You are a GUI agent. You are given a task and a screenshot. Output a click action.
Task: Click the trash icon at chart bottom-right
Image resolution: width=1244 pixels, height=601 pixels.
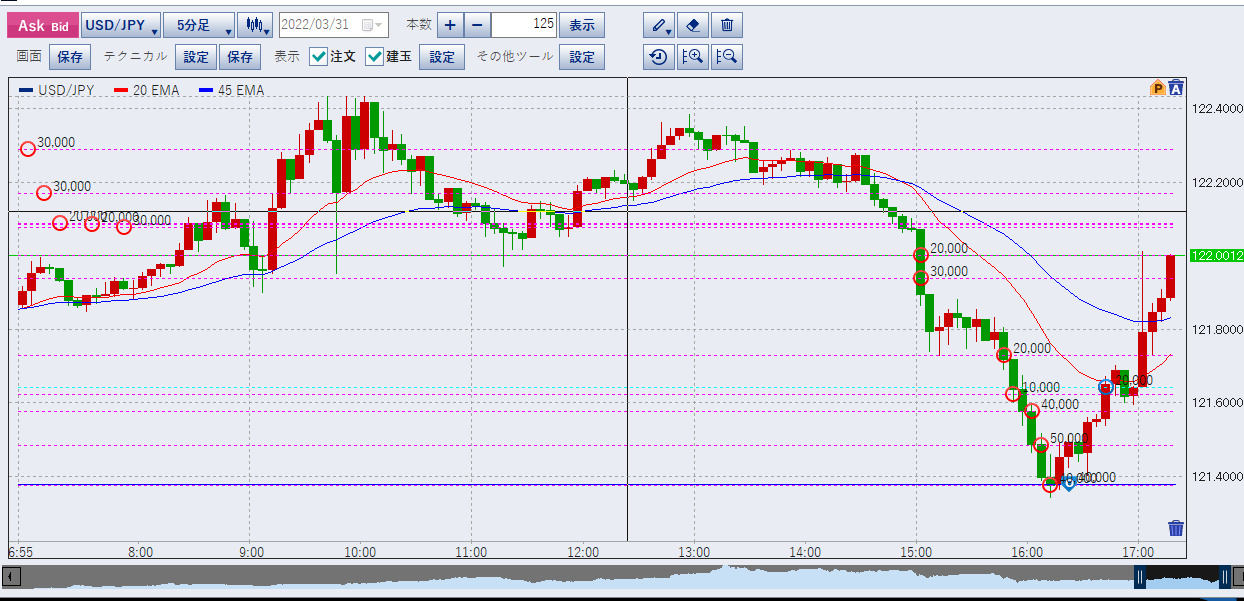(1176, 528)
